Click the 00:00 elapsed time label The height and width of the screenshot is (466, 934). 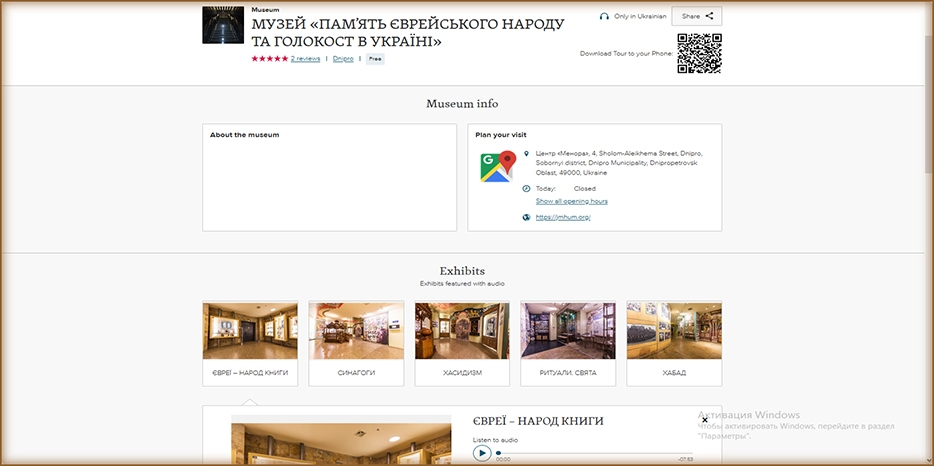pos(503,459)
